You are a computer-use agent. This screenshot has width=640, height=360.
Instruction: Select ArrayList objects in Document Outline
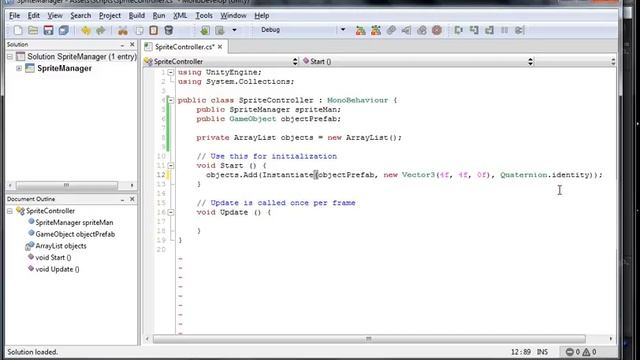[x=57, y=246]
